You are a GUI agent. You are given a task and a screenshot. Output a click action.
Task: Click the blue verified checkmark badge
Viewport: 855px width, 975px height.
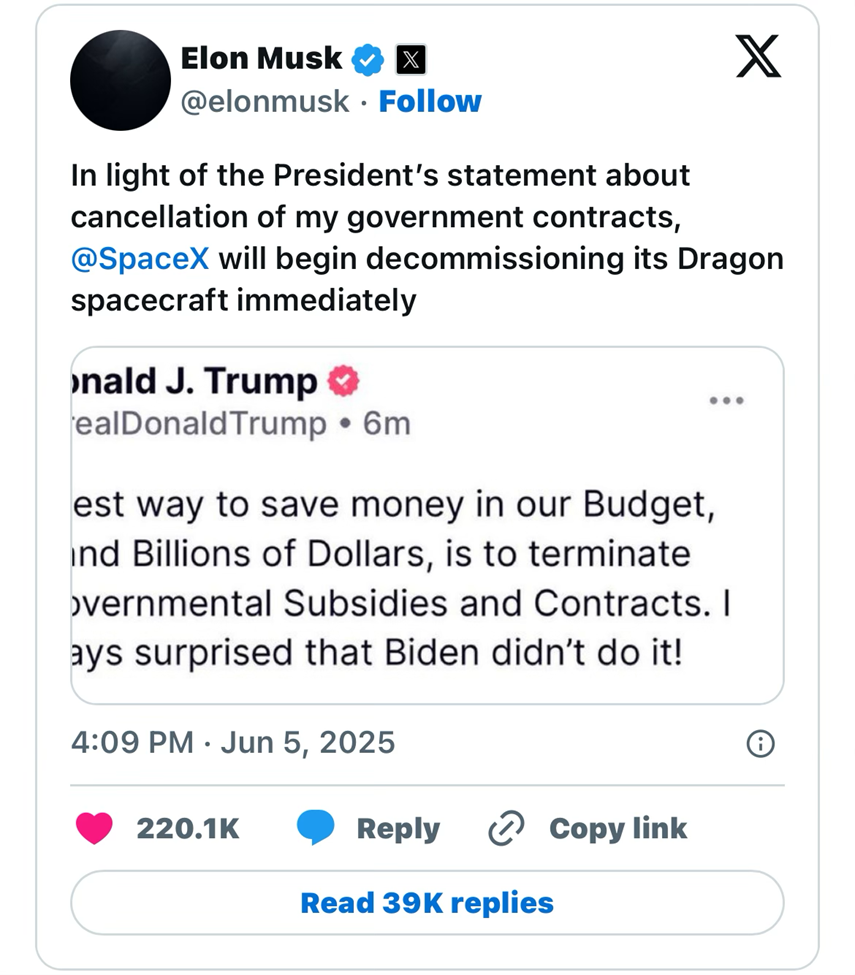367,60
